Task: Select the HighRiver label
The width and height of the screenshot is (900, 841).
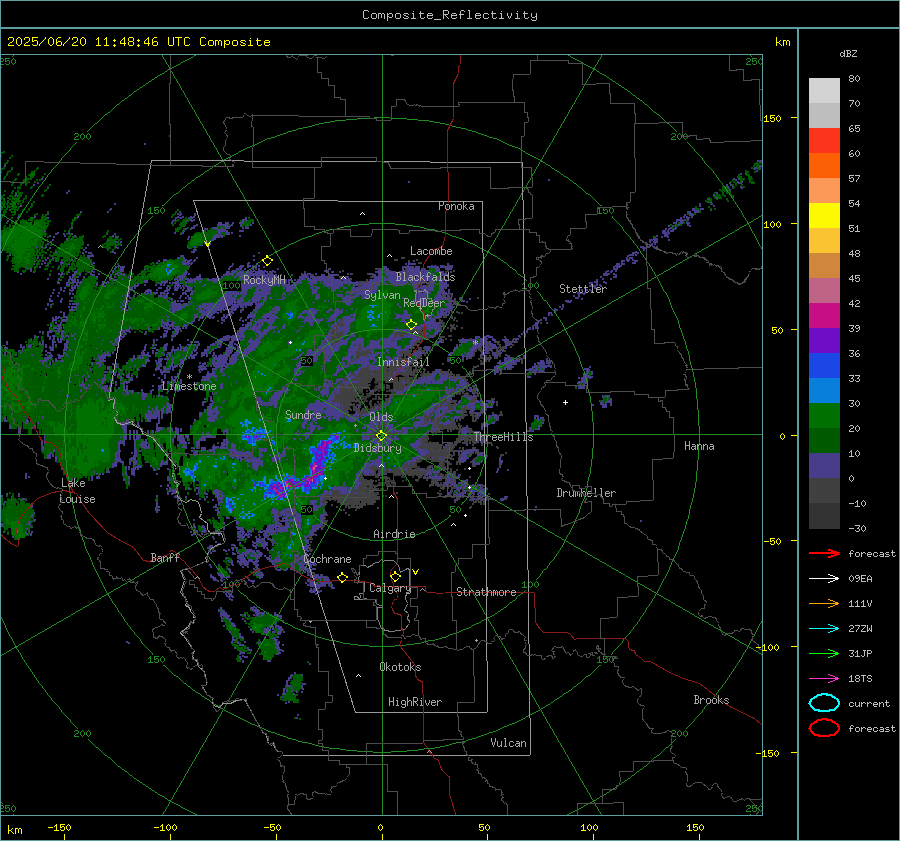Action: pos(415,702)
